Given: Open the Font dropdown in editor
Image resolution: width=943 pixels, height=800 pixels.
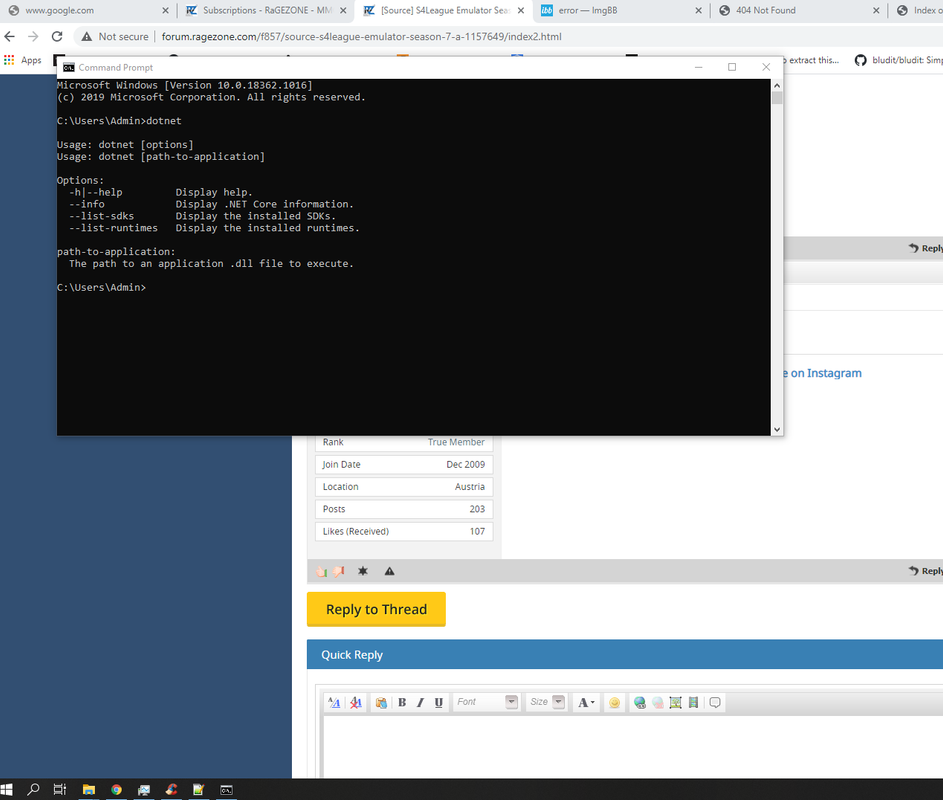Looking at the screenshot, I should click(x=486, y=702).
